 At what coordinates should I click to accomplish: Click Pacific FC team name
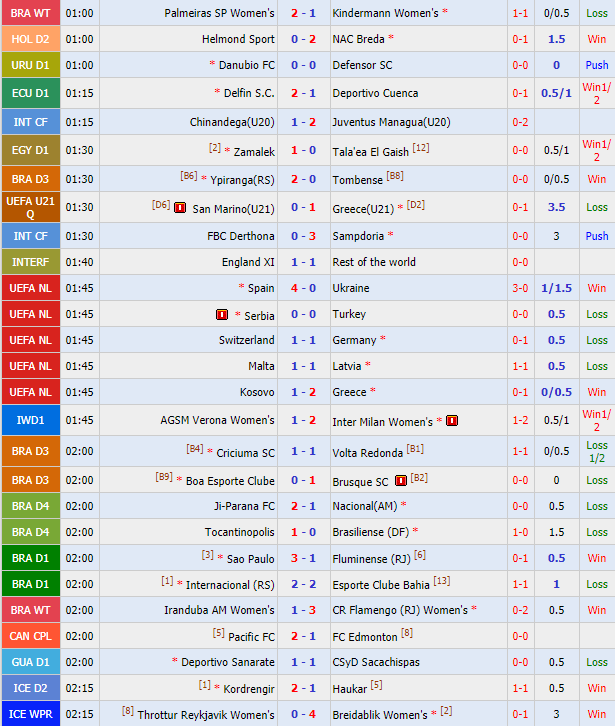(x=251, y=637)
